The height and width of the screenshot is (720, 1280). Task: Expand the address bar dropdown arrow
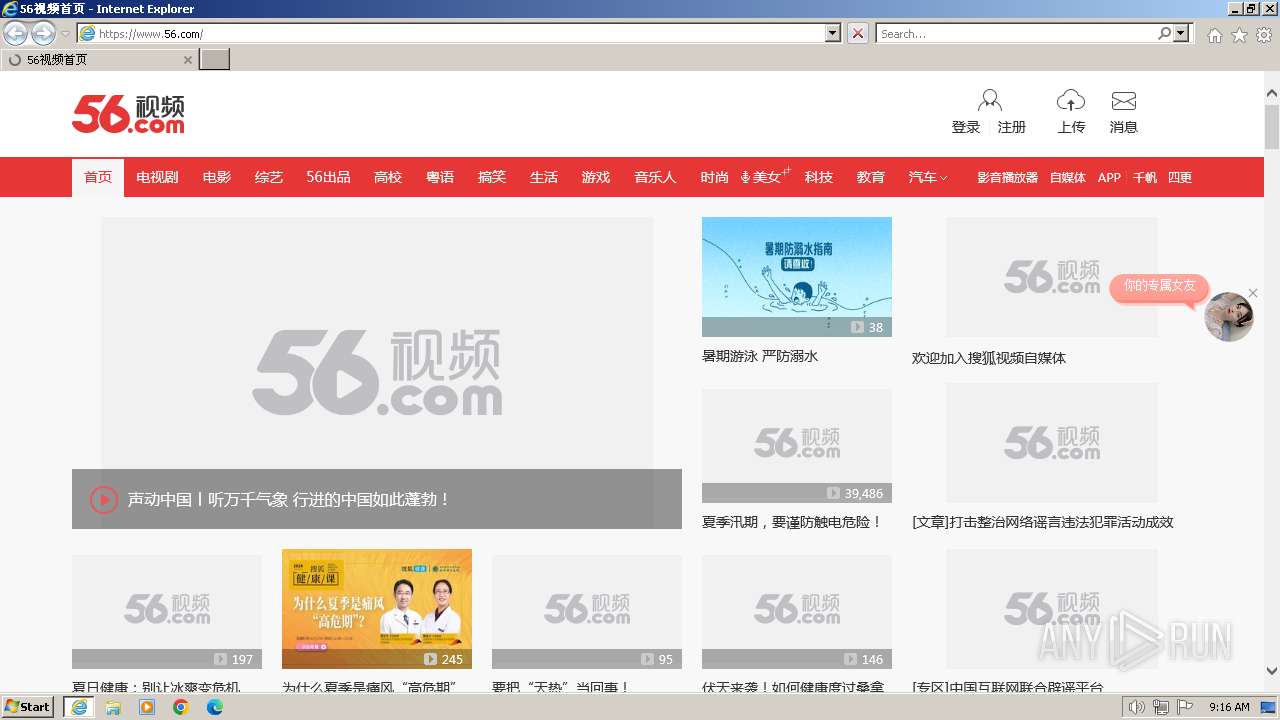click(833, 33)
